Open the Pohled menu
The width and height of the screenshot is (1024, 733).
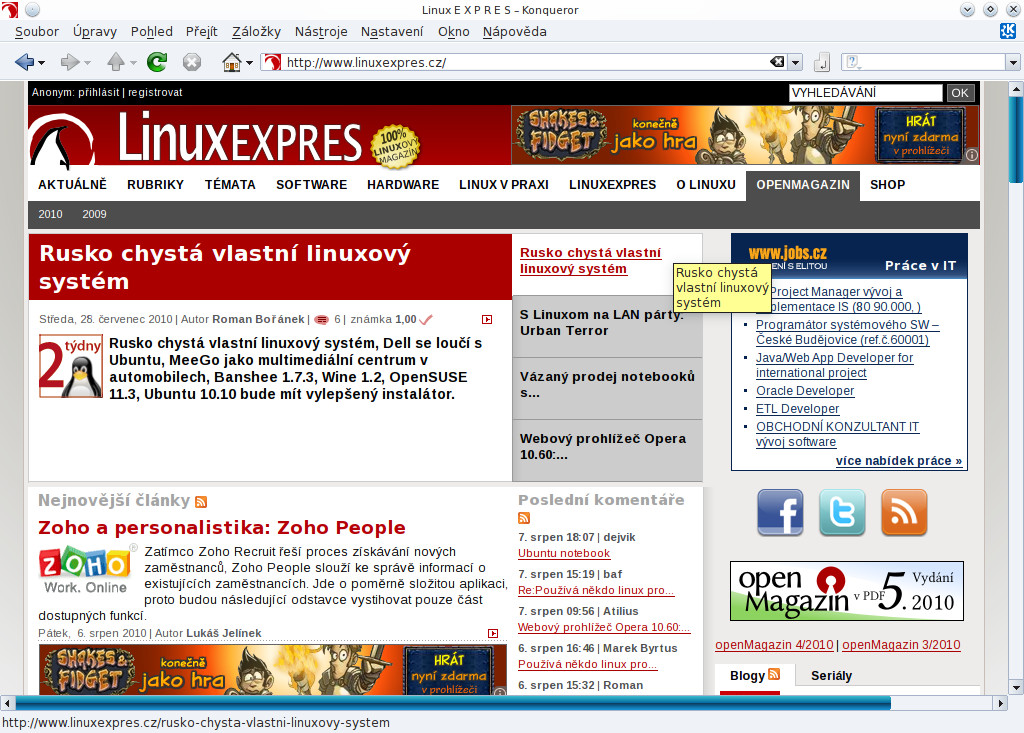click(x=152, y=31)
